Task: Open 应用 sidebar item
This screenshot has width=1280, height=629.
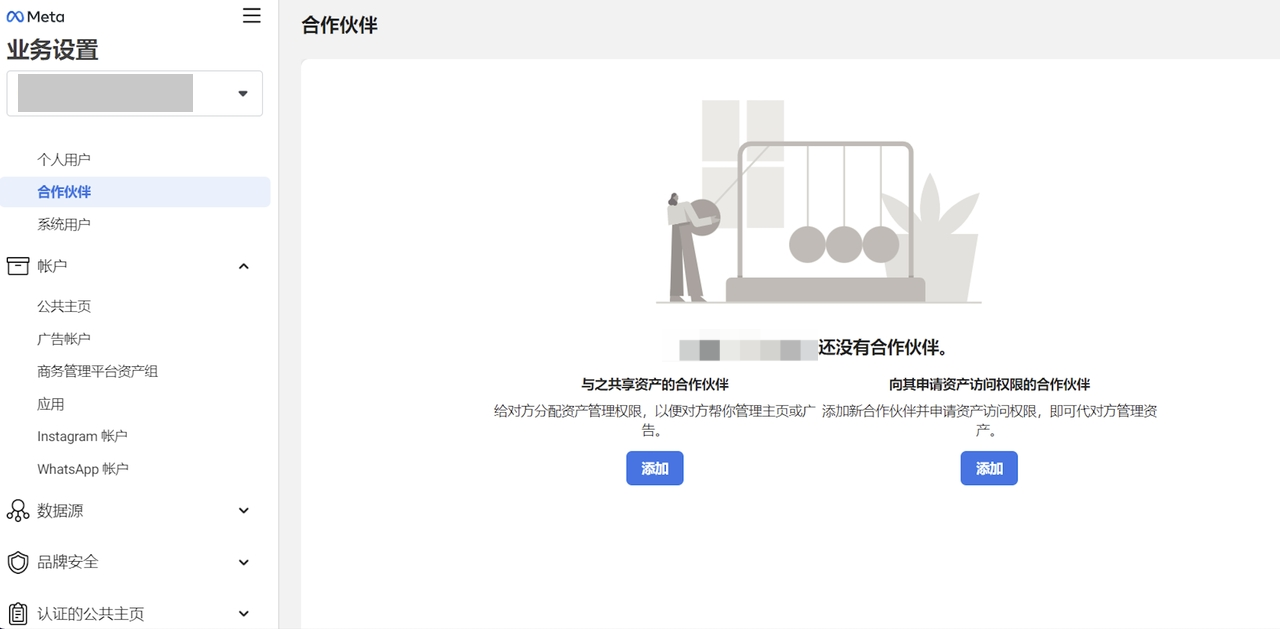Action: [x=51, y=404]
